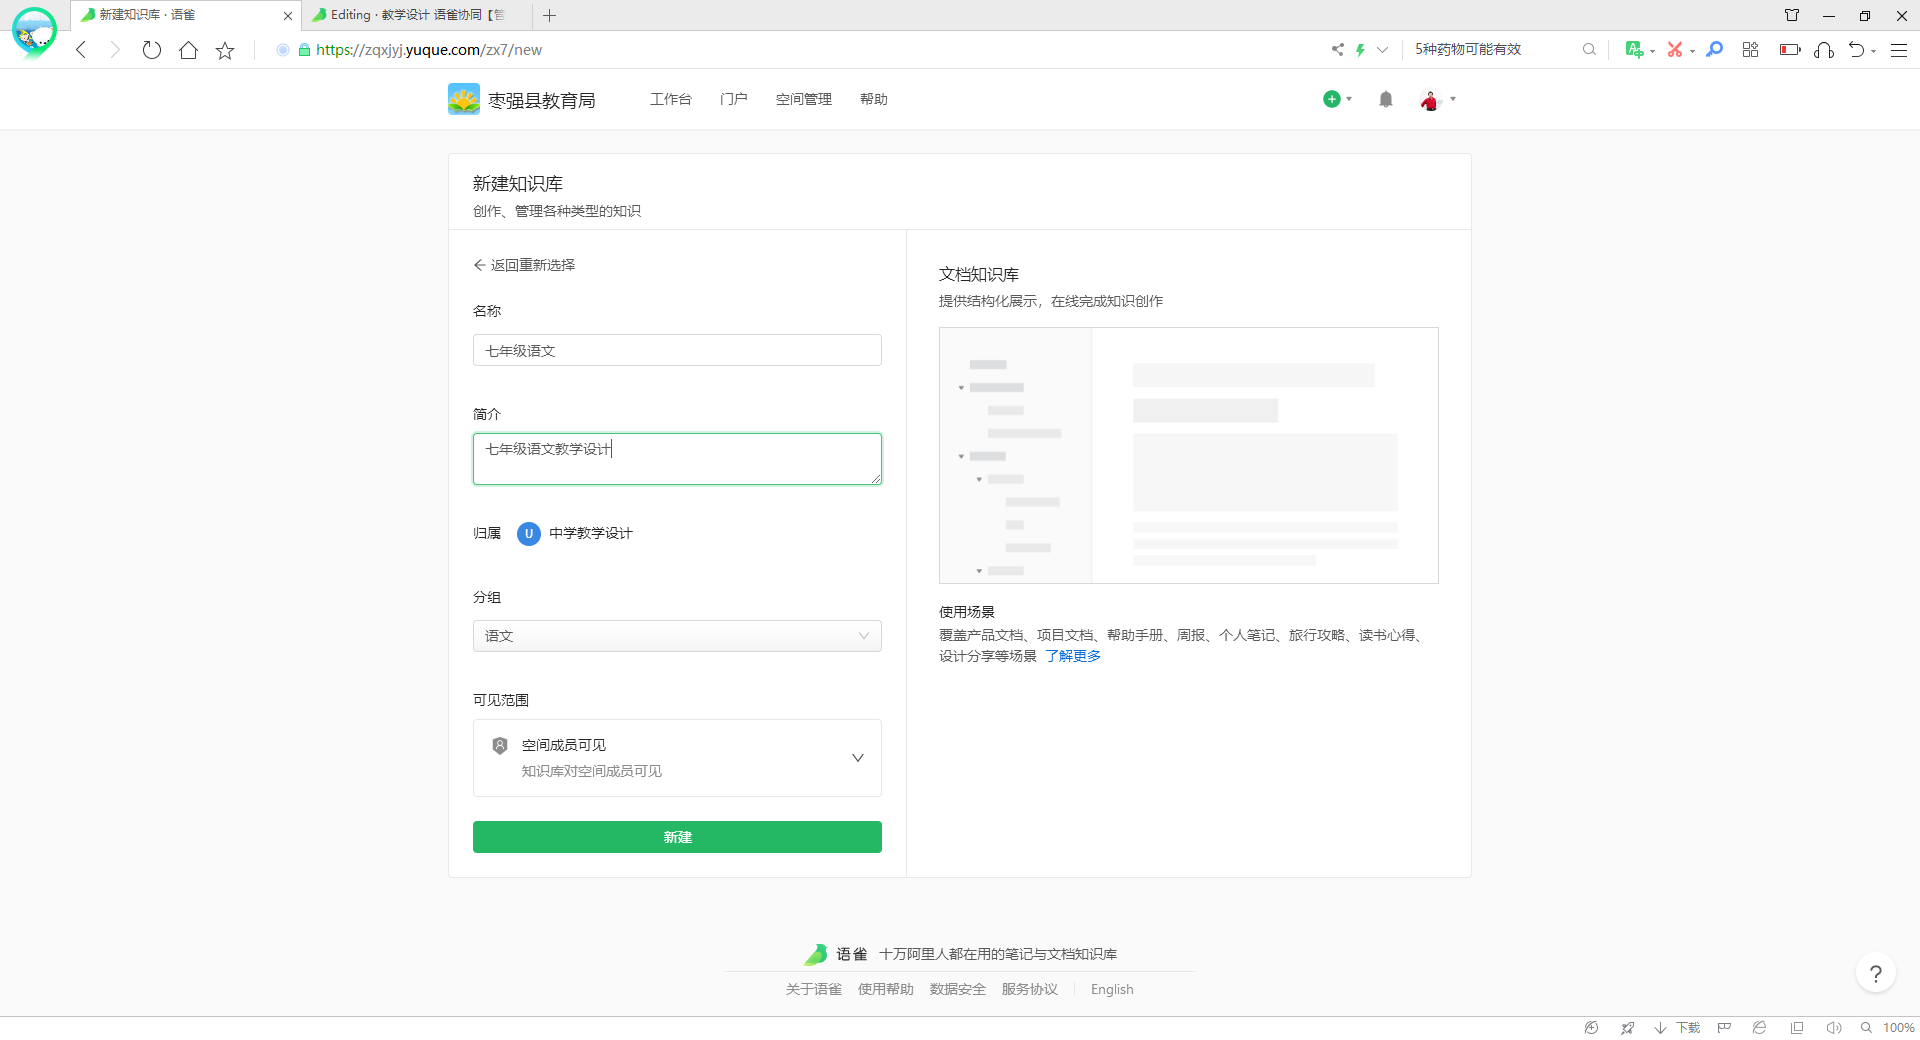
Task: Click 返回重新选择 back link
Action: pyautogui.click(x=524, y=265)
